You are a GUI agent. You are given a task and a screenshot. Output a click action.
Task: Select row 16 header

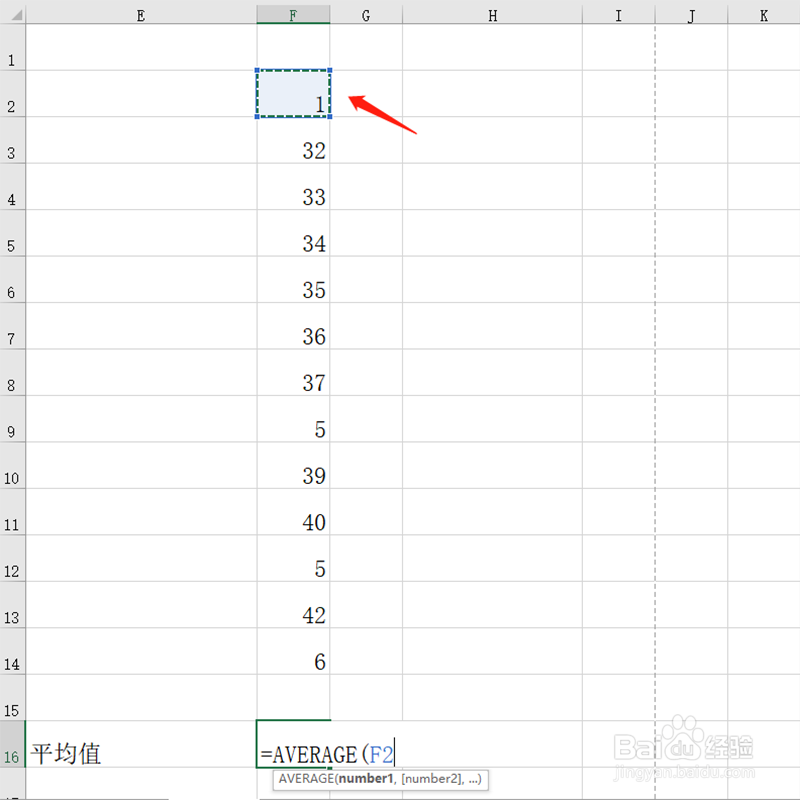click(x=12, y=743)
